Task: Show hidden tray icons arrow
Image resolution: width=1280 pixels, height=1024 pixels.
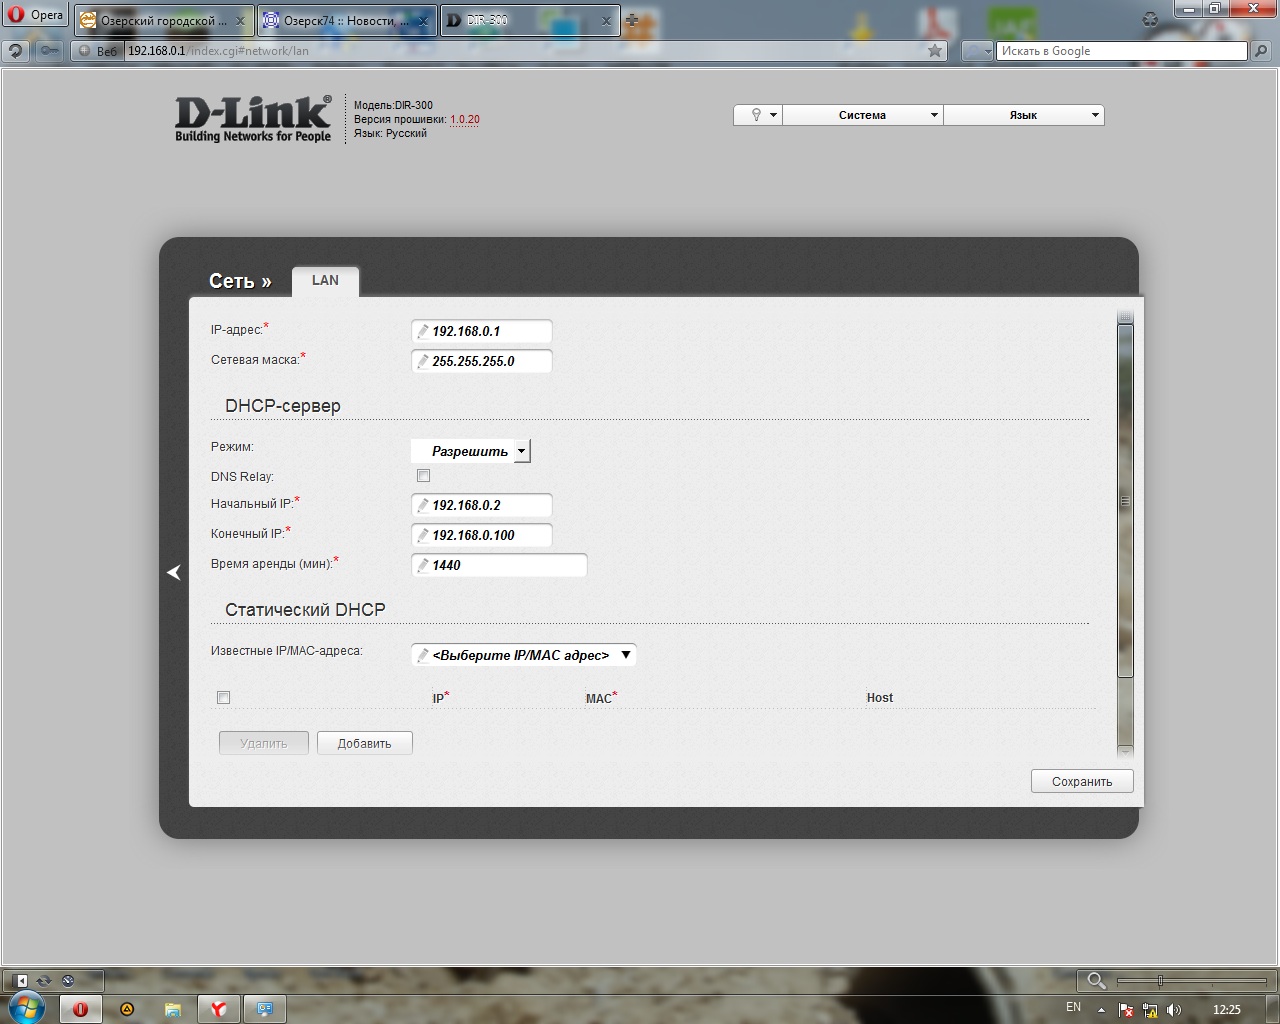Action: pos(1101,1010)
